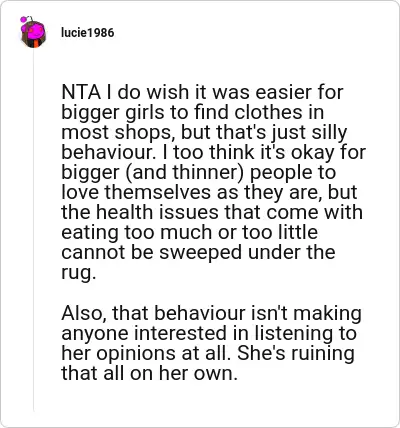Viewport: 400px width, 428px height.
Task: Click the word "shops," in the comment
Action: pyautogui.click(x=145, y=133)
